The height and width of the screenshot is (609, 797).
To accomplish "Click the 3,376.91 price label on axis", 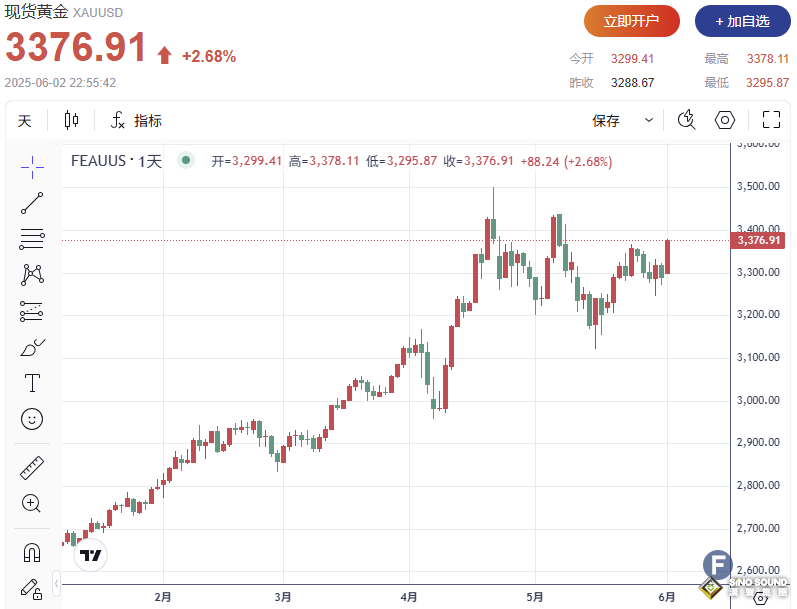I will click(759, 240).
